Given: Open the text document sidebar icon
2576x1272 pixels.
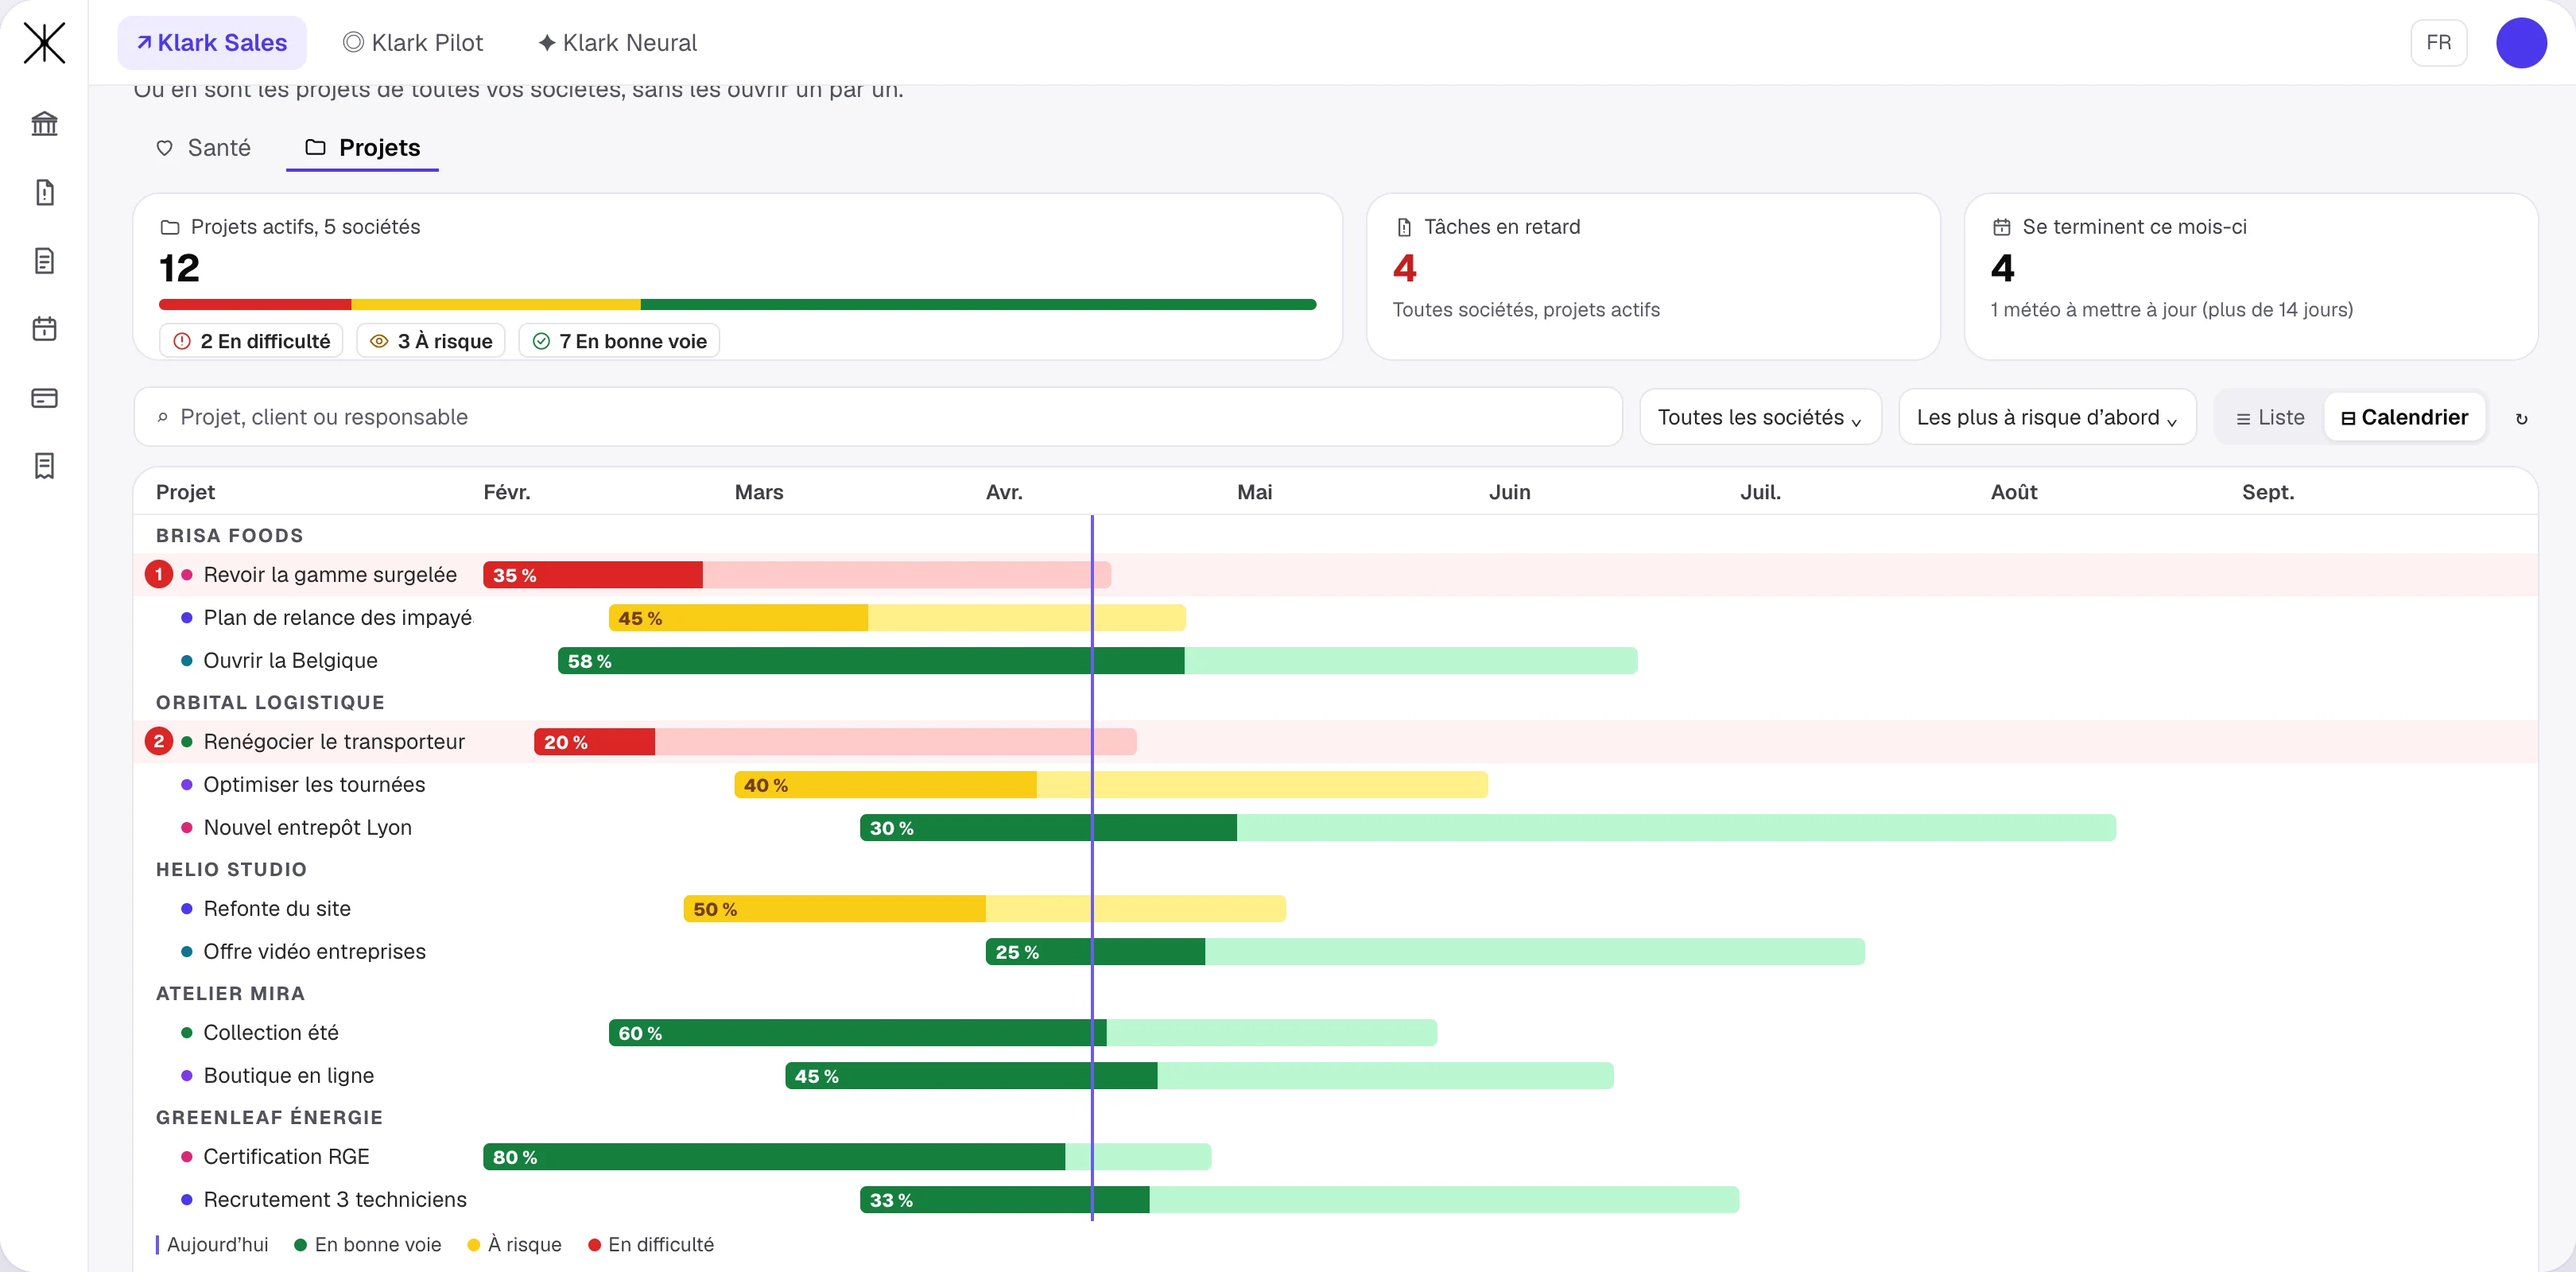Looking at the screenshot, I should tap(44, 261).
